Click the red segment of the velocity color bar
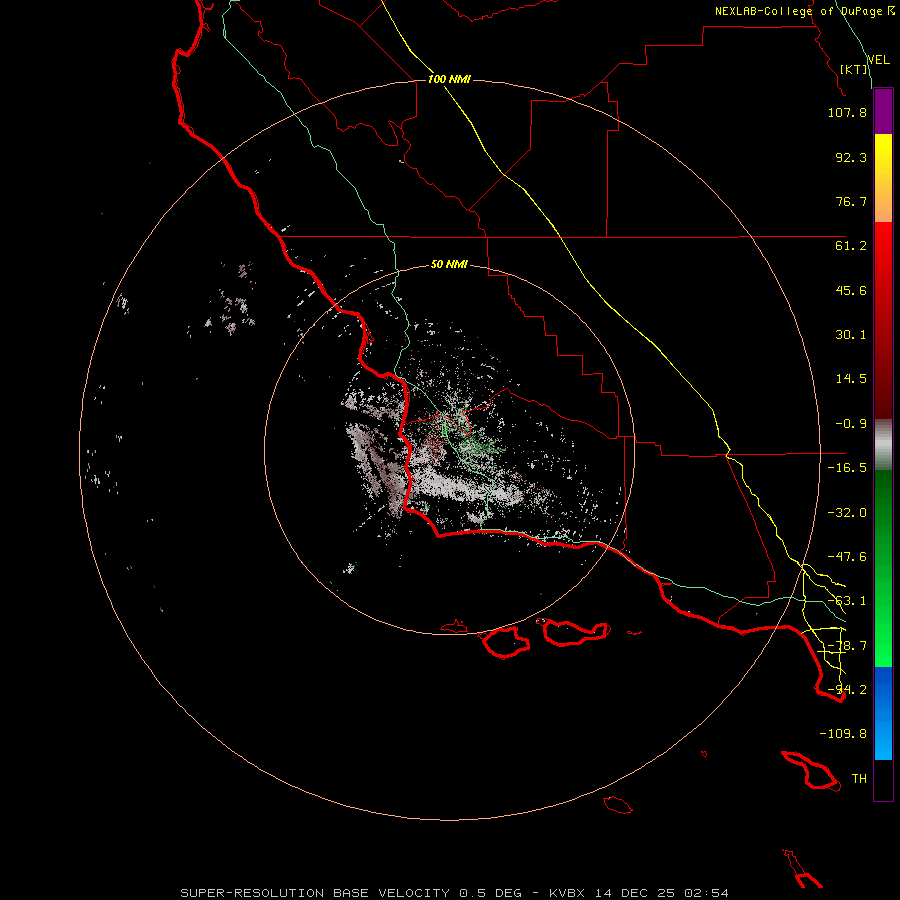This screenshot has width=900, height=900. pyautogui.click(x=883, y=320)
